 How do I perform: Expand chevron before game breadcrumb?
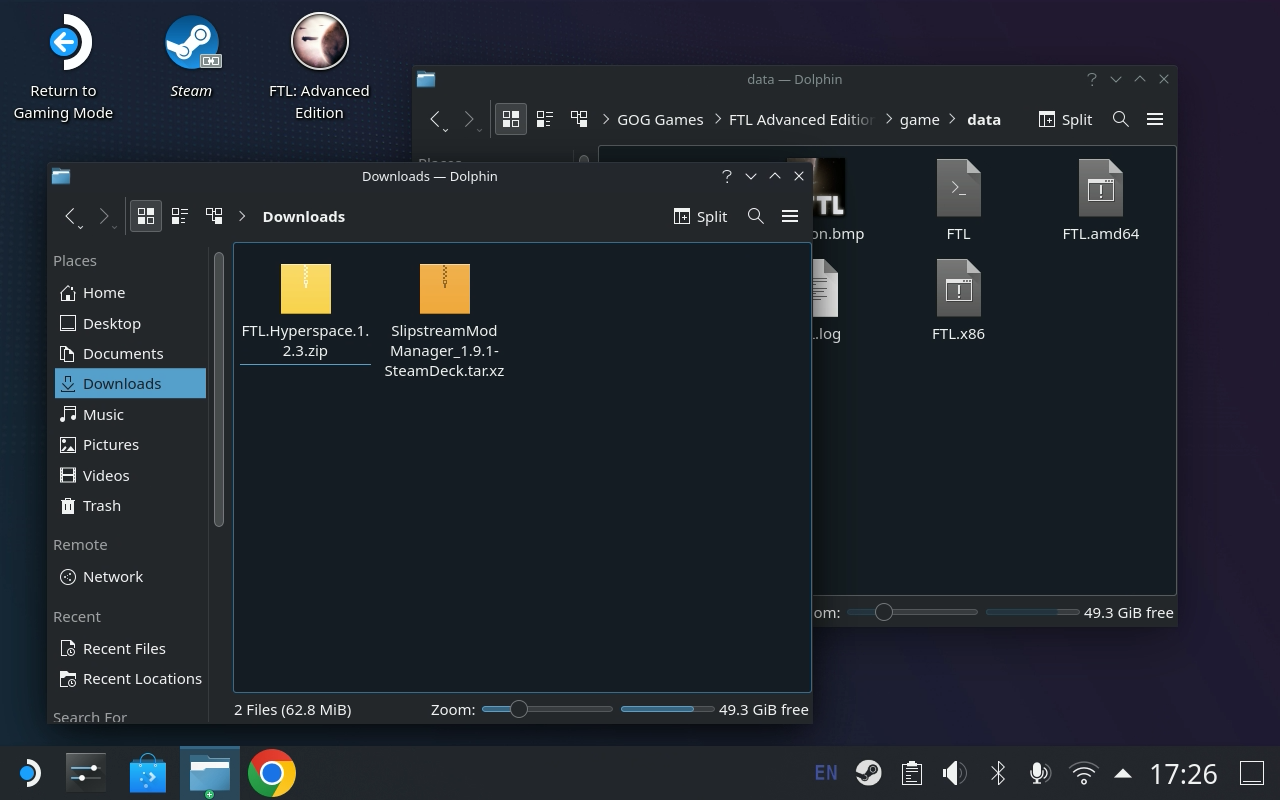pyautogui.click(x=888, y=119)
